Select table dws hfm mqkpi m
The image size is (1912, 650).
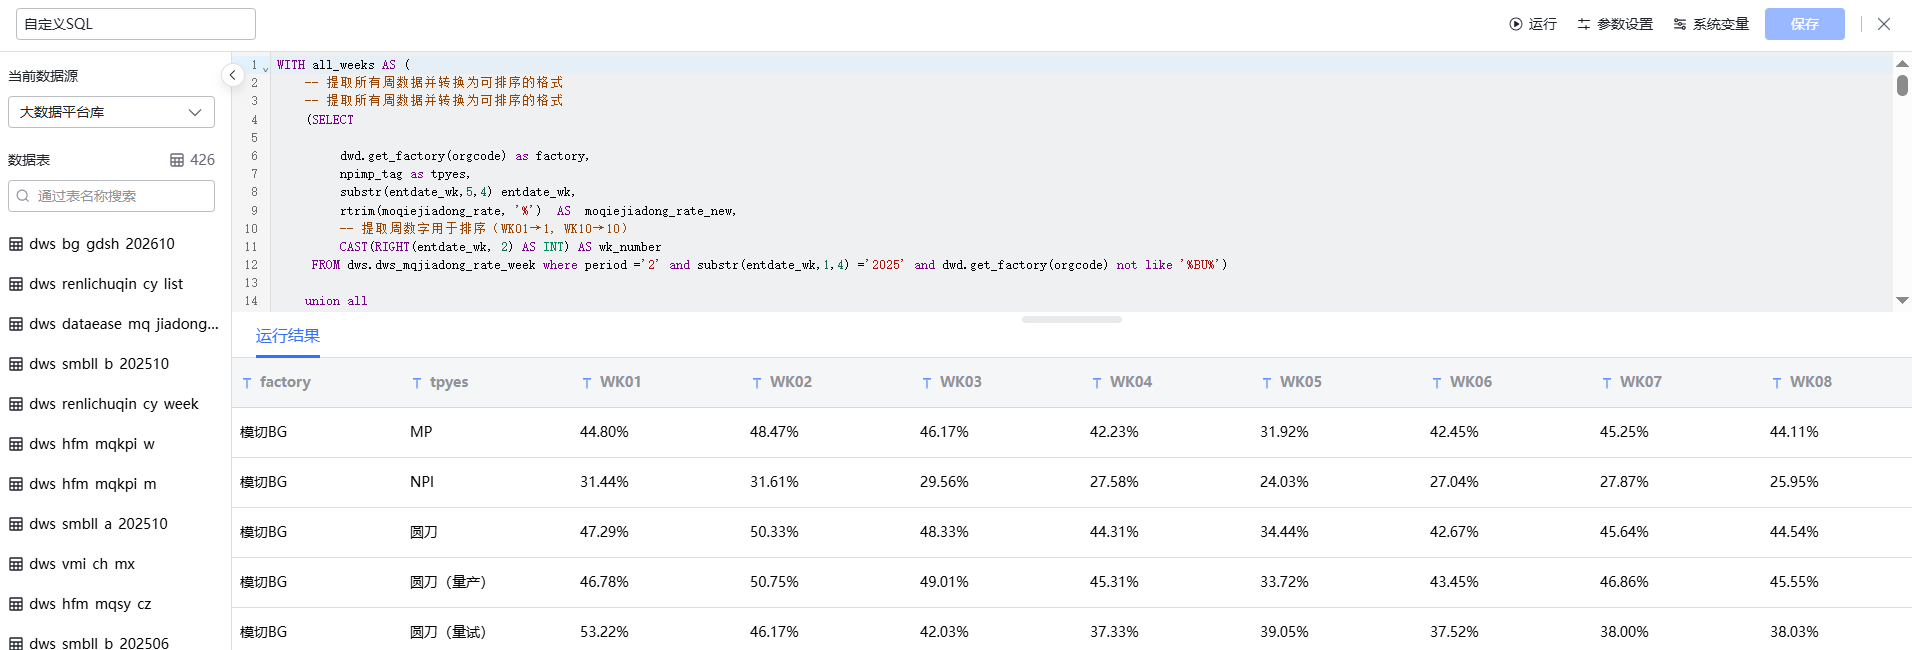click(x=92, y=484)
